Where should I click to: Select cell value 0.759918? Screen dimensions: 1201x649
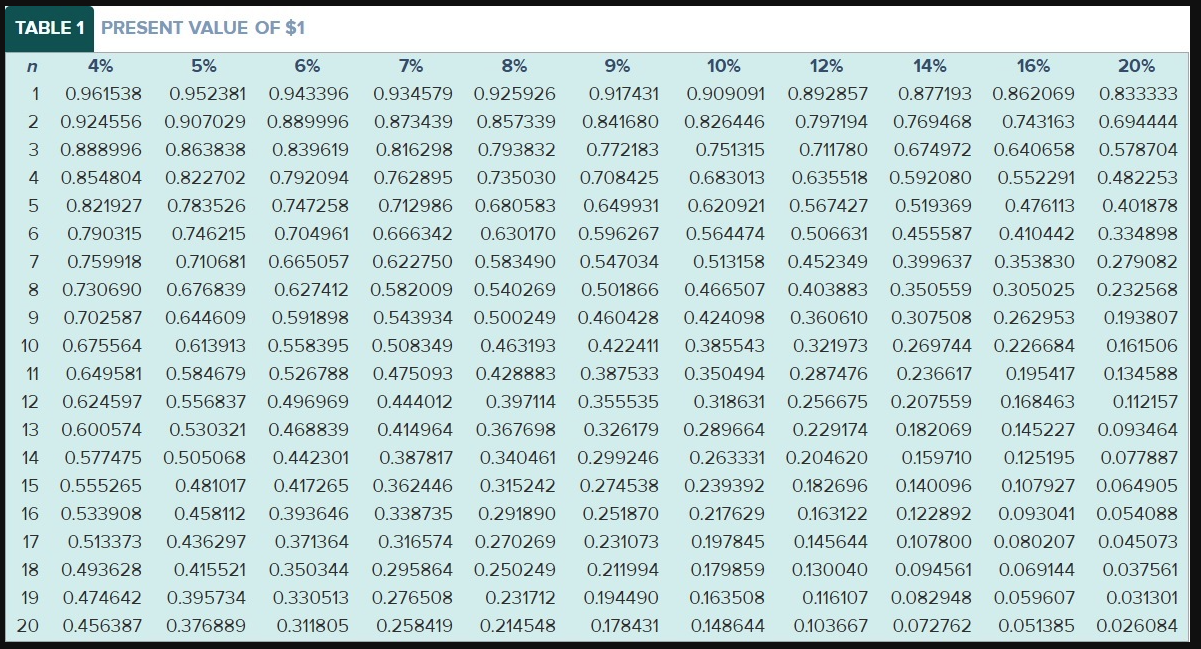105,262
